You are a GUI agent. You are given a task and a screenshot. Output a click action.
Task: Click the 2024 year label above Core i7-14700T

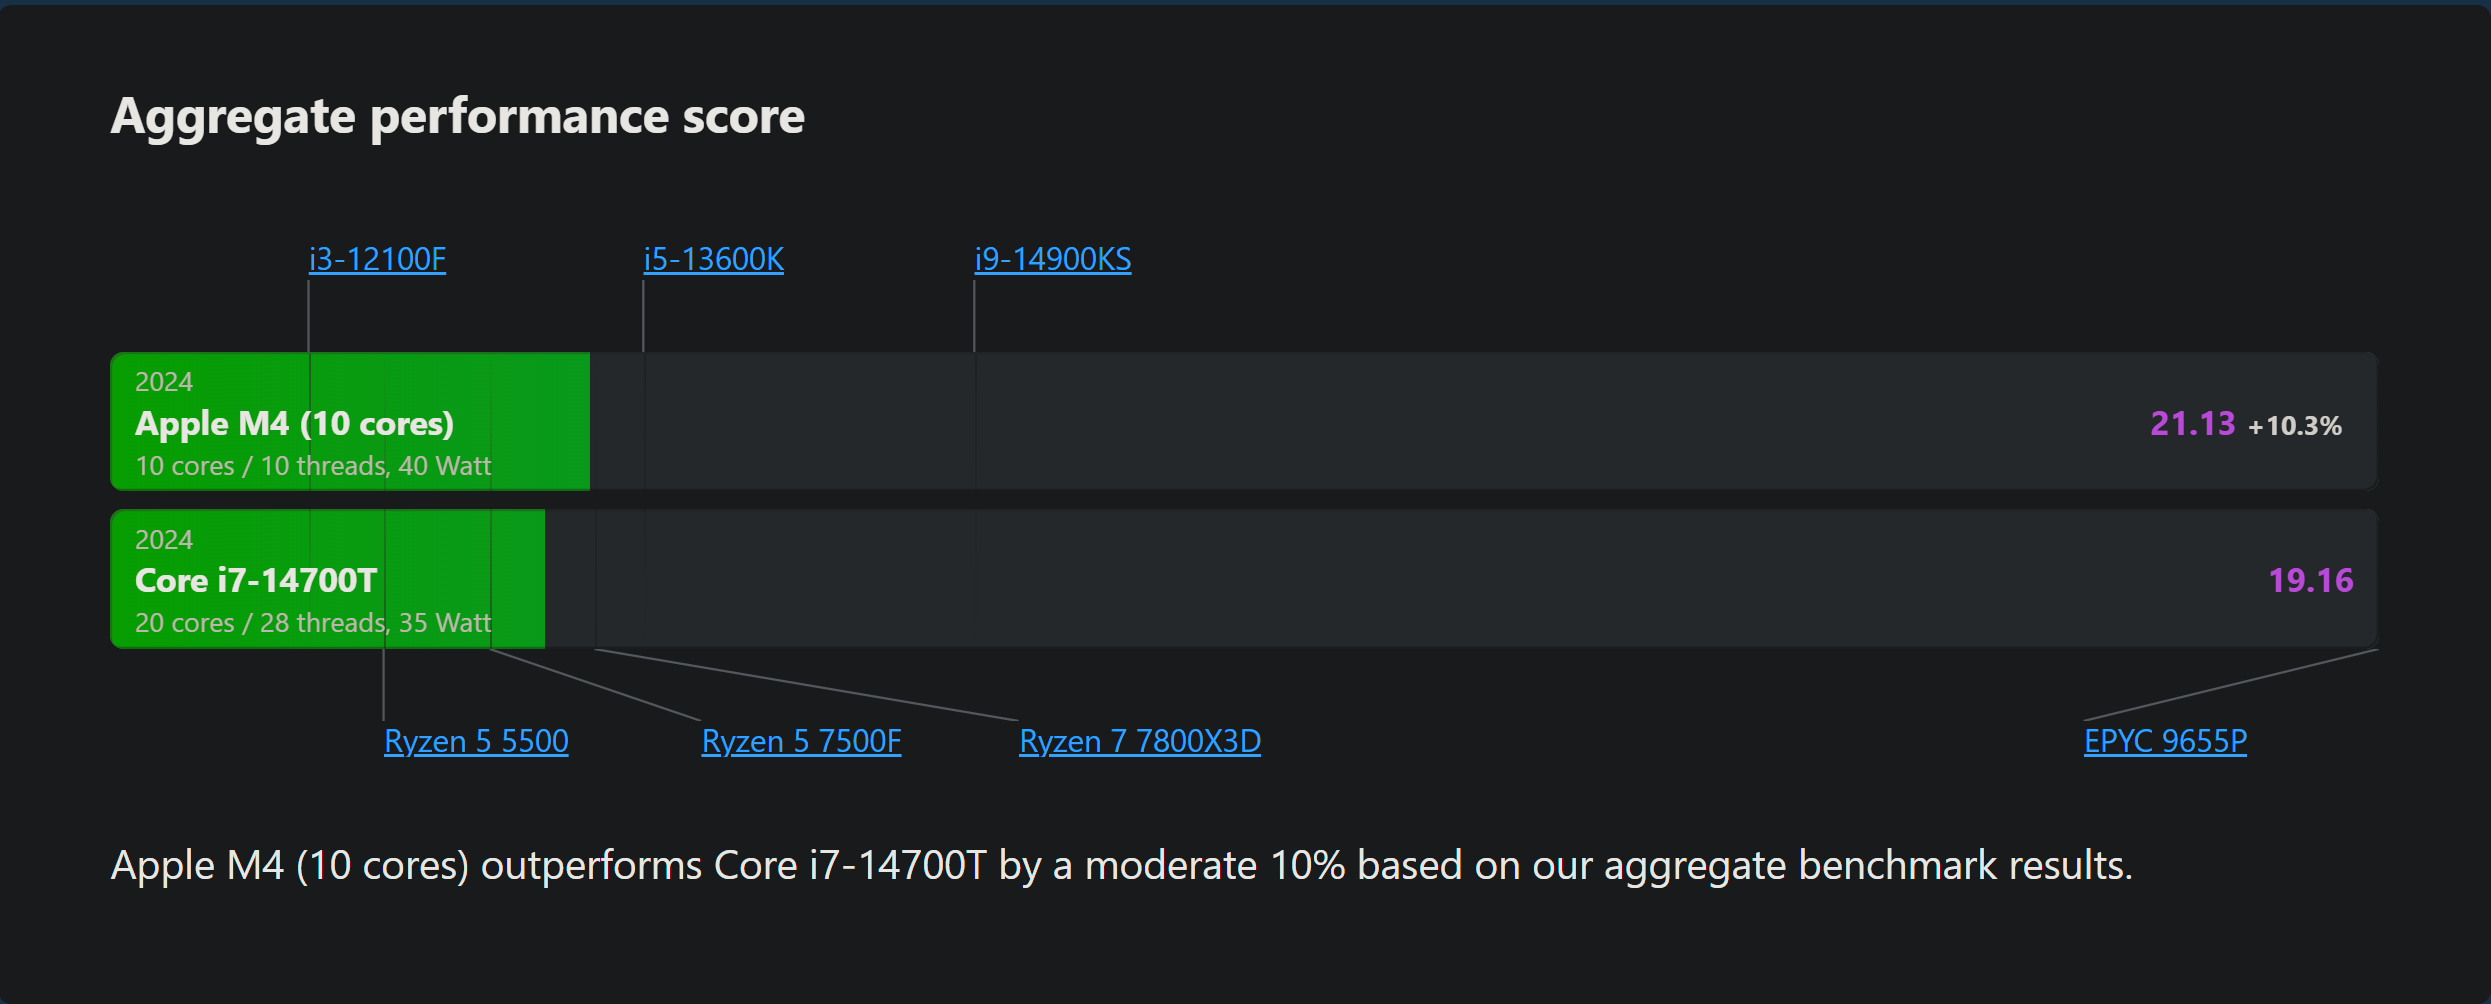click(x=164, y=540)
